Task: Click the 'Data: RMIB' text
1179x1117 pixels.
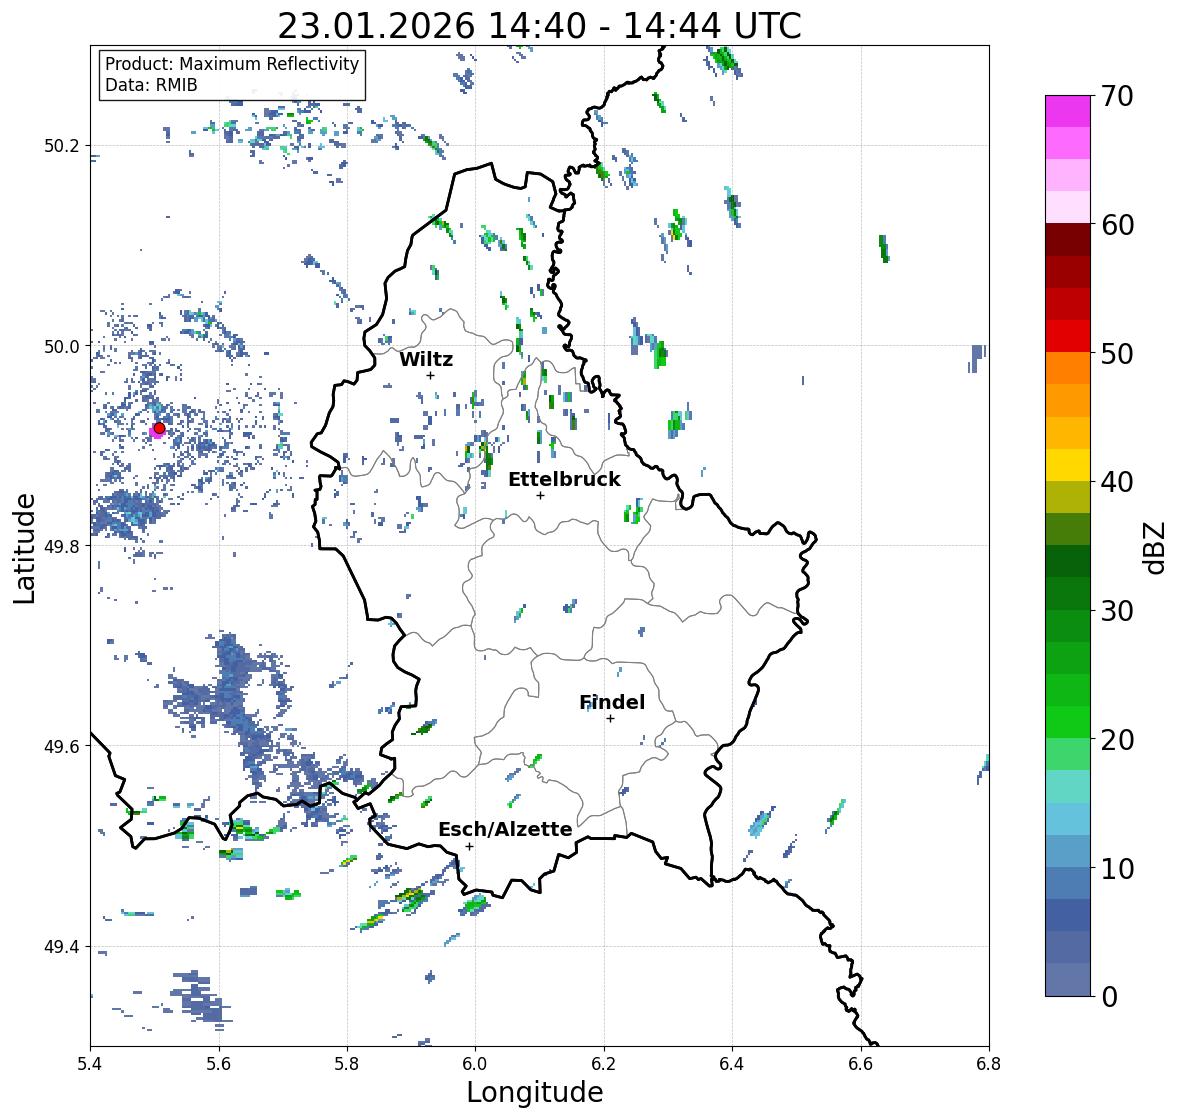Action: tap(151, 85)
